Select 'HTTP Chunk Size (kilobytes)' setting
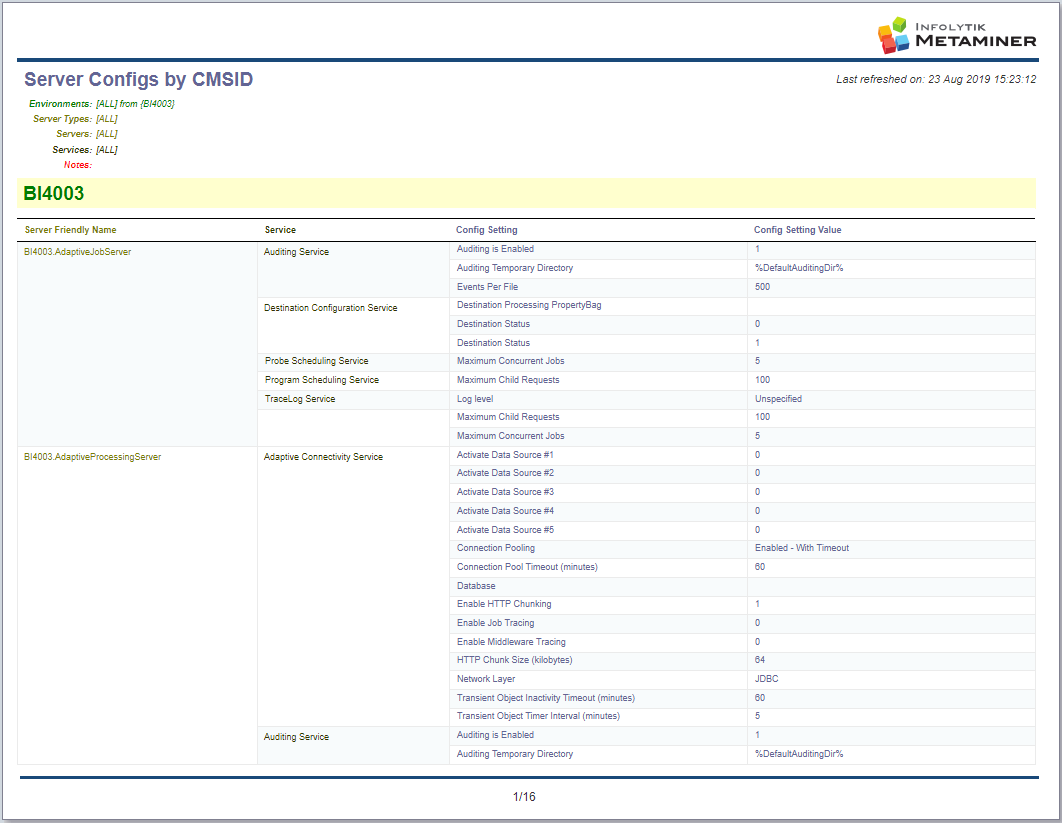 point(514,660)
